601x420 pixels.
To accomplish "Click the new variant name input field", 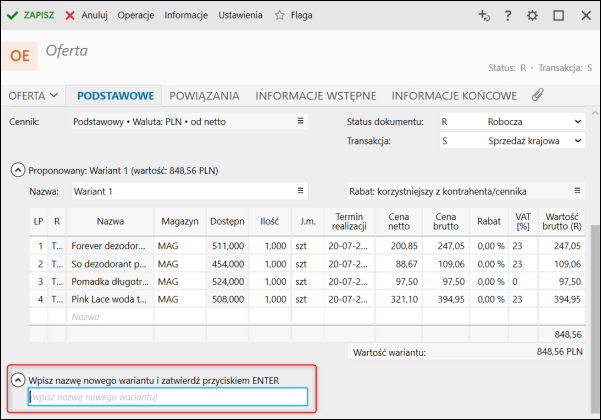I will point(166,397).
